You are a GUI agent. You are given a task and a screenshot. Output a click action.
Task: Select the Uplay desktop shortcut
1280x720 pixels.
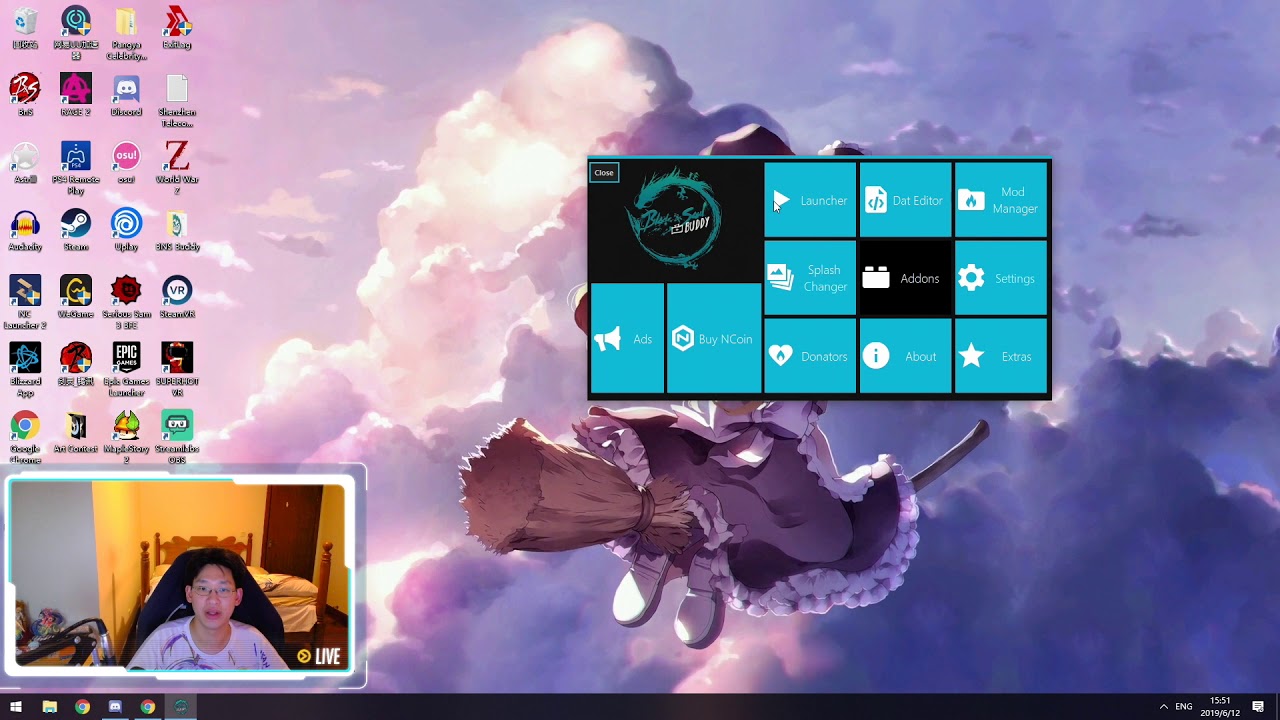point(126,231)
